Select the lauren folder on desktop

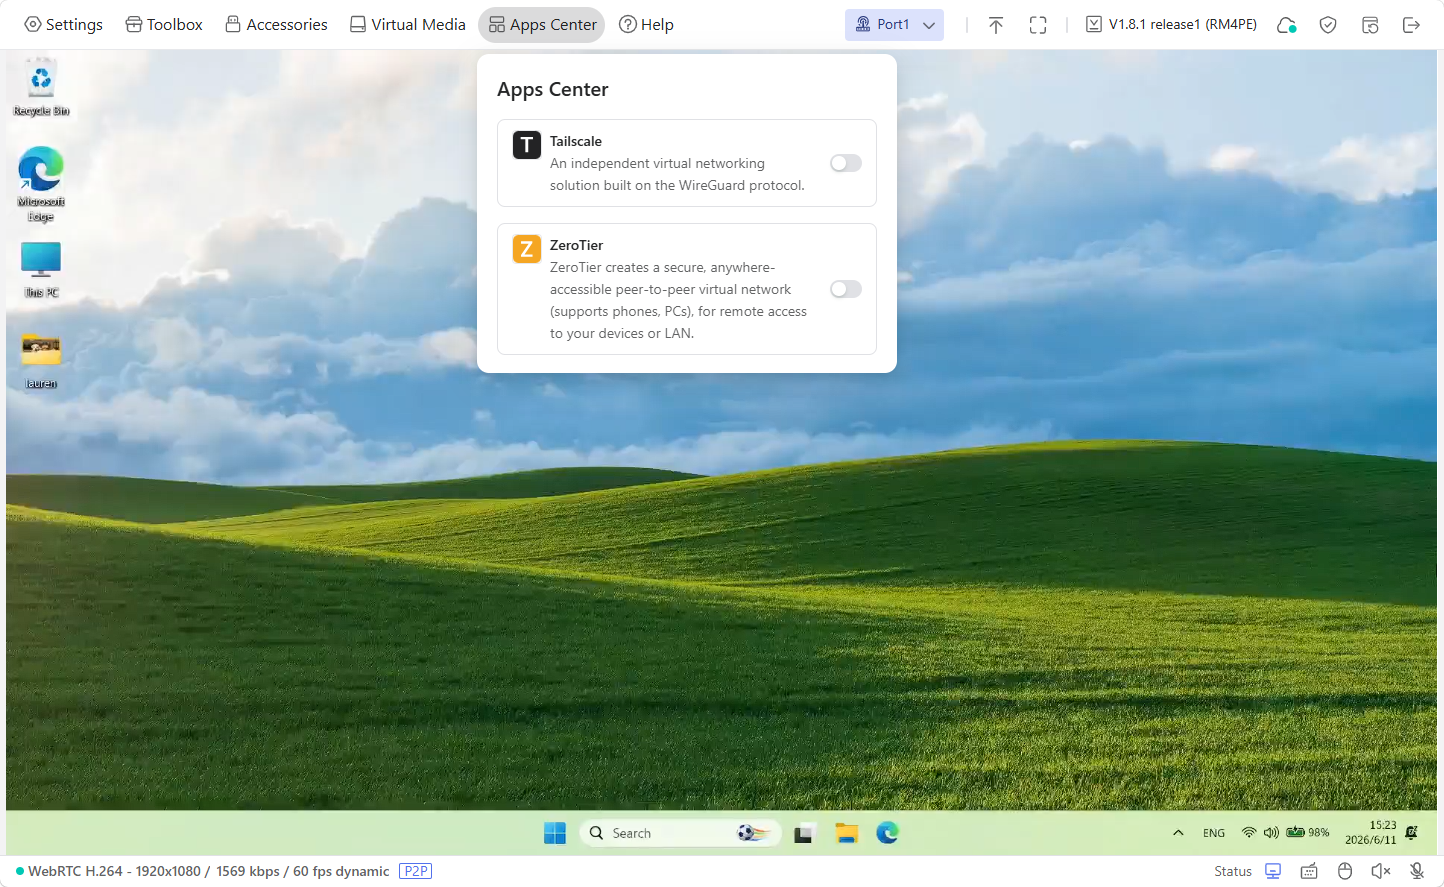coord(41,360)
